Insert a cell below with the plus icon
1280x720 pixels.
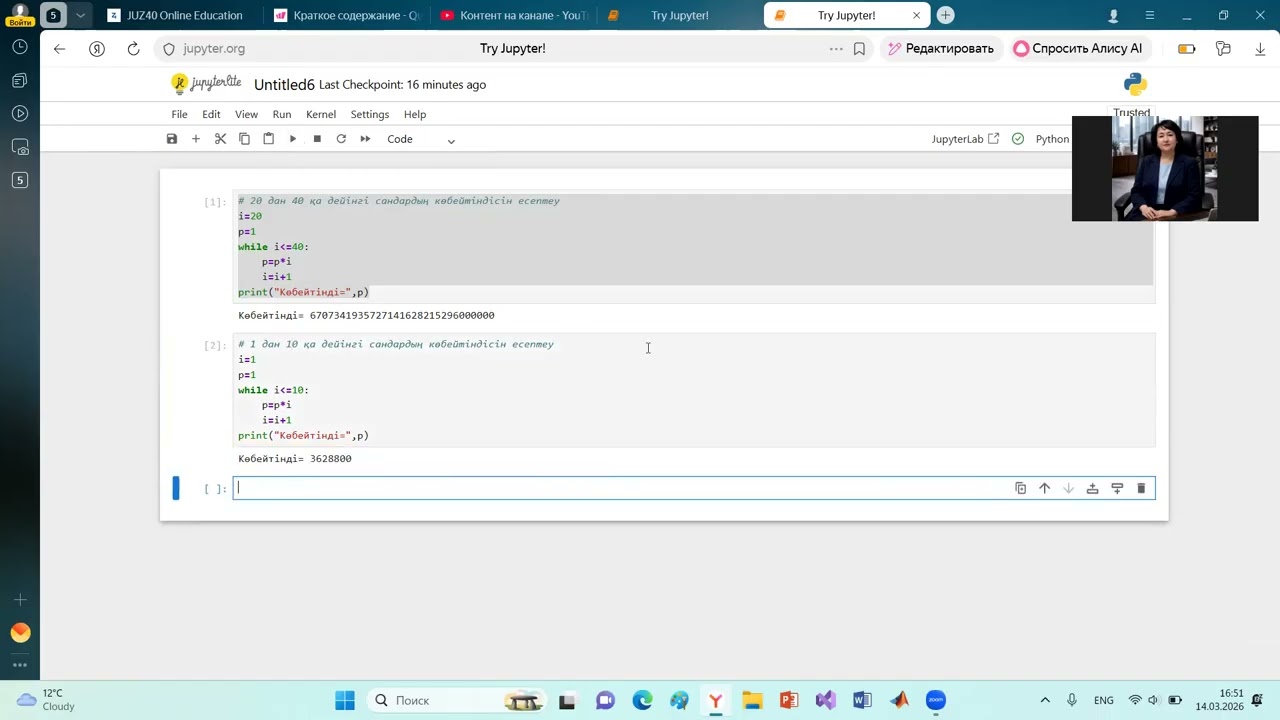(x=196, y=139)
